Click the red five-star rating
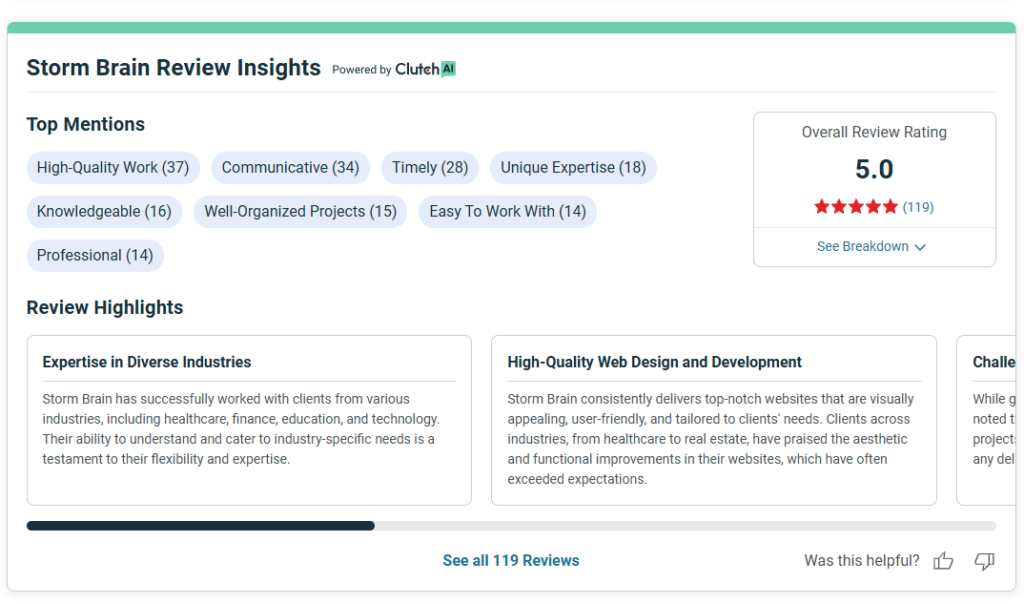1024x604 pixels. 856,207
